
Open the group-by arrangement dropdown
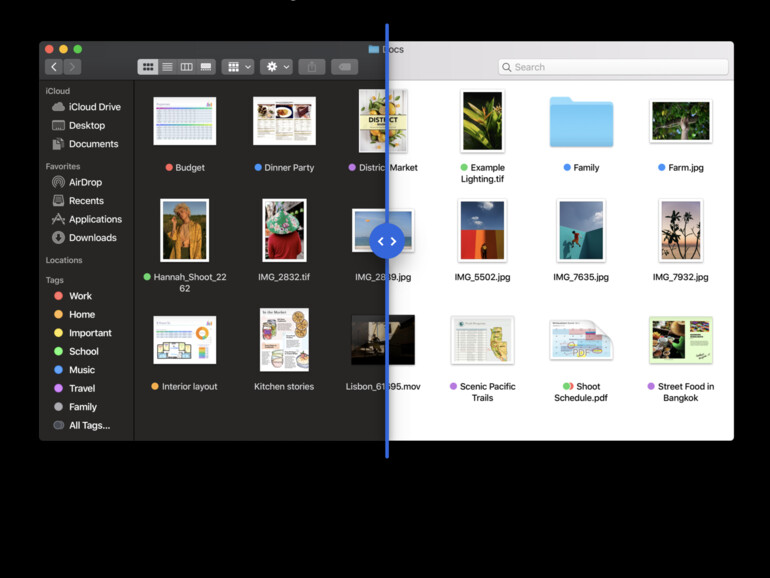click(x=238, y=67)
